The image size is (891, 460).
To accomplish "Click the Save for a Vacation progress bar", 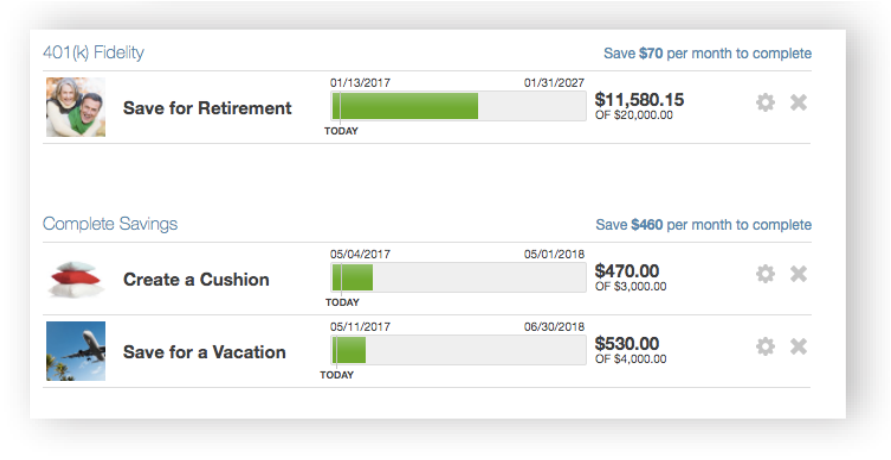I will point(457,350).
